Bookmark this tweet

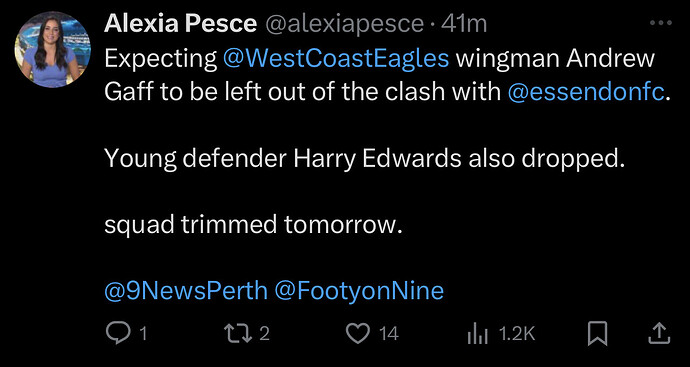[598, 334]
